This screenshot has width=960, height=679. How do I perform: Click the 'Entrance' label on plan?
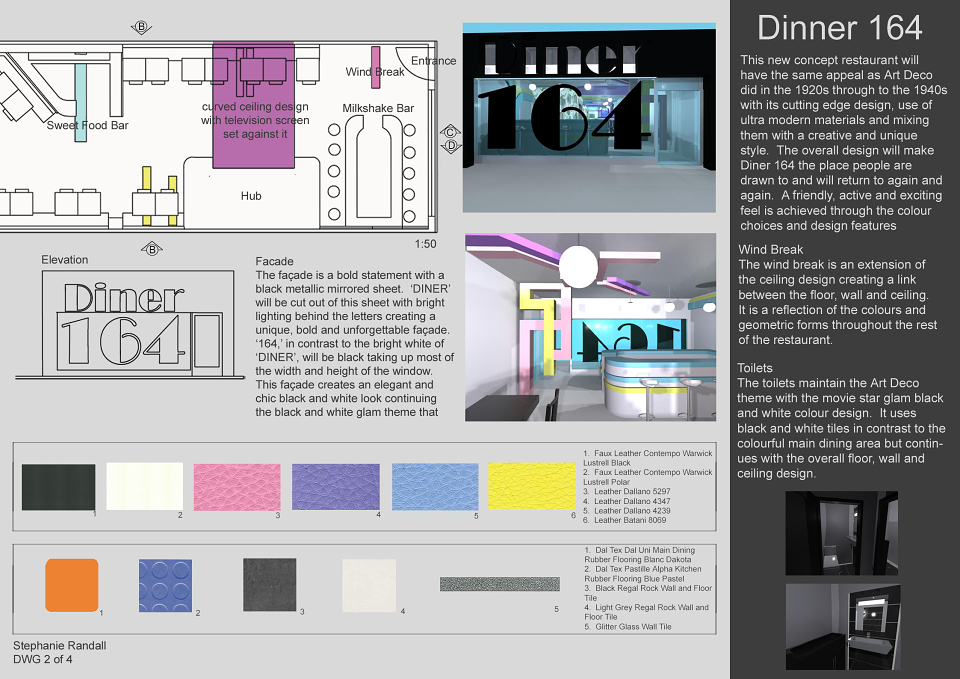tap(433, 61)
